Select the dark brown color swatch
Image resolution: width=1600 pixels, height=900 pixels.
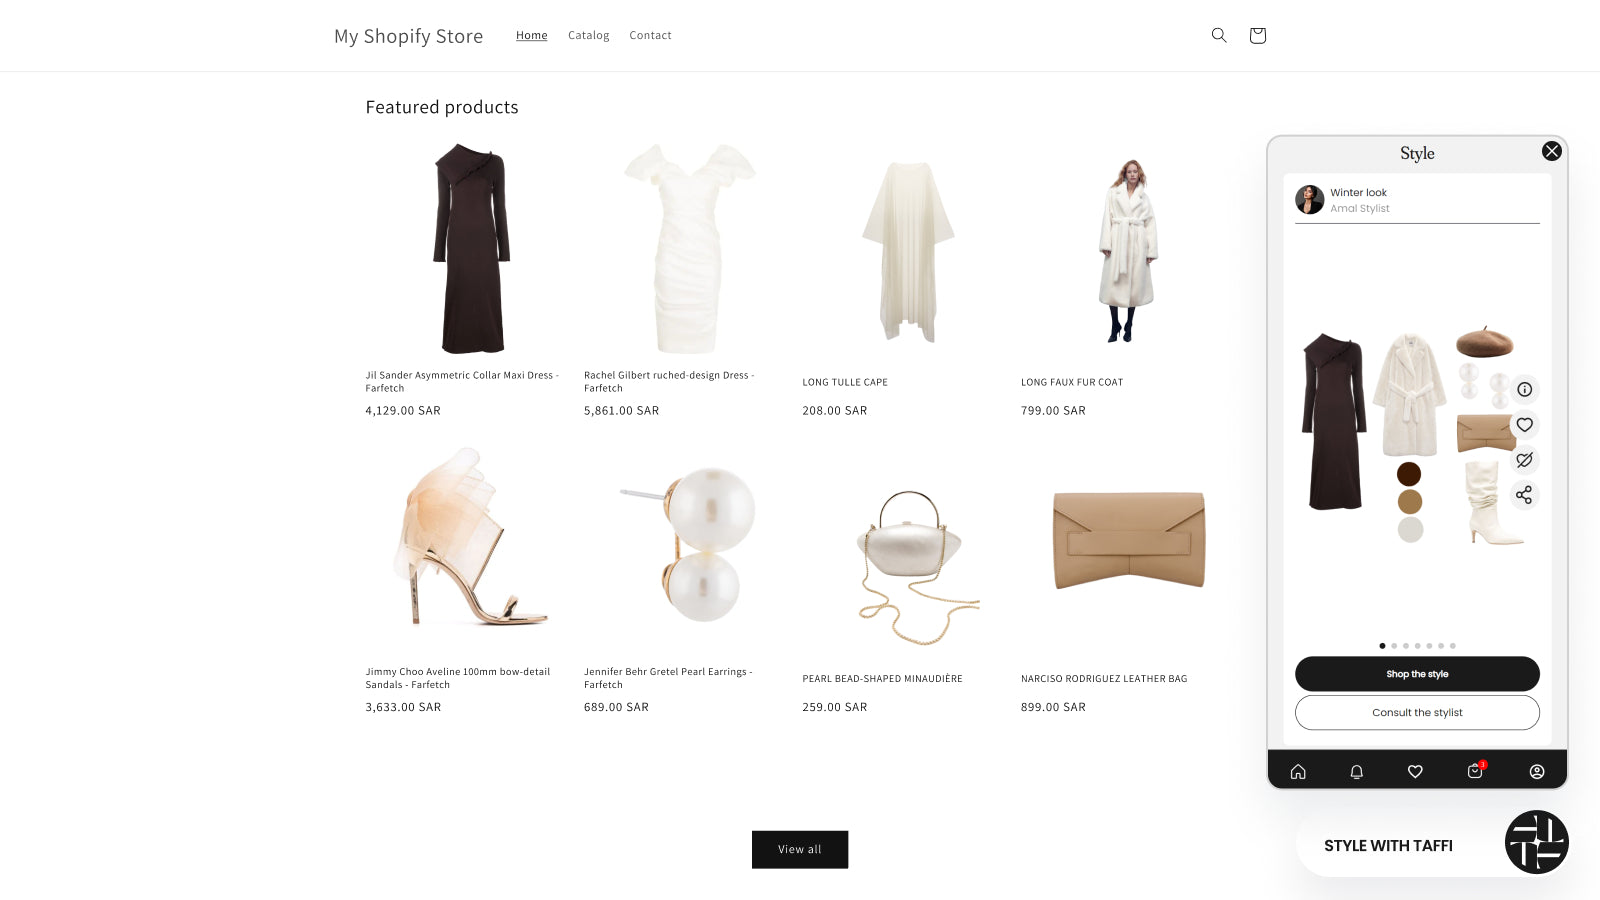[1410, 472]
